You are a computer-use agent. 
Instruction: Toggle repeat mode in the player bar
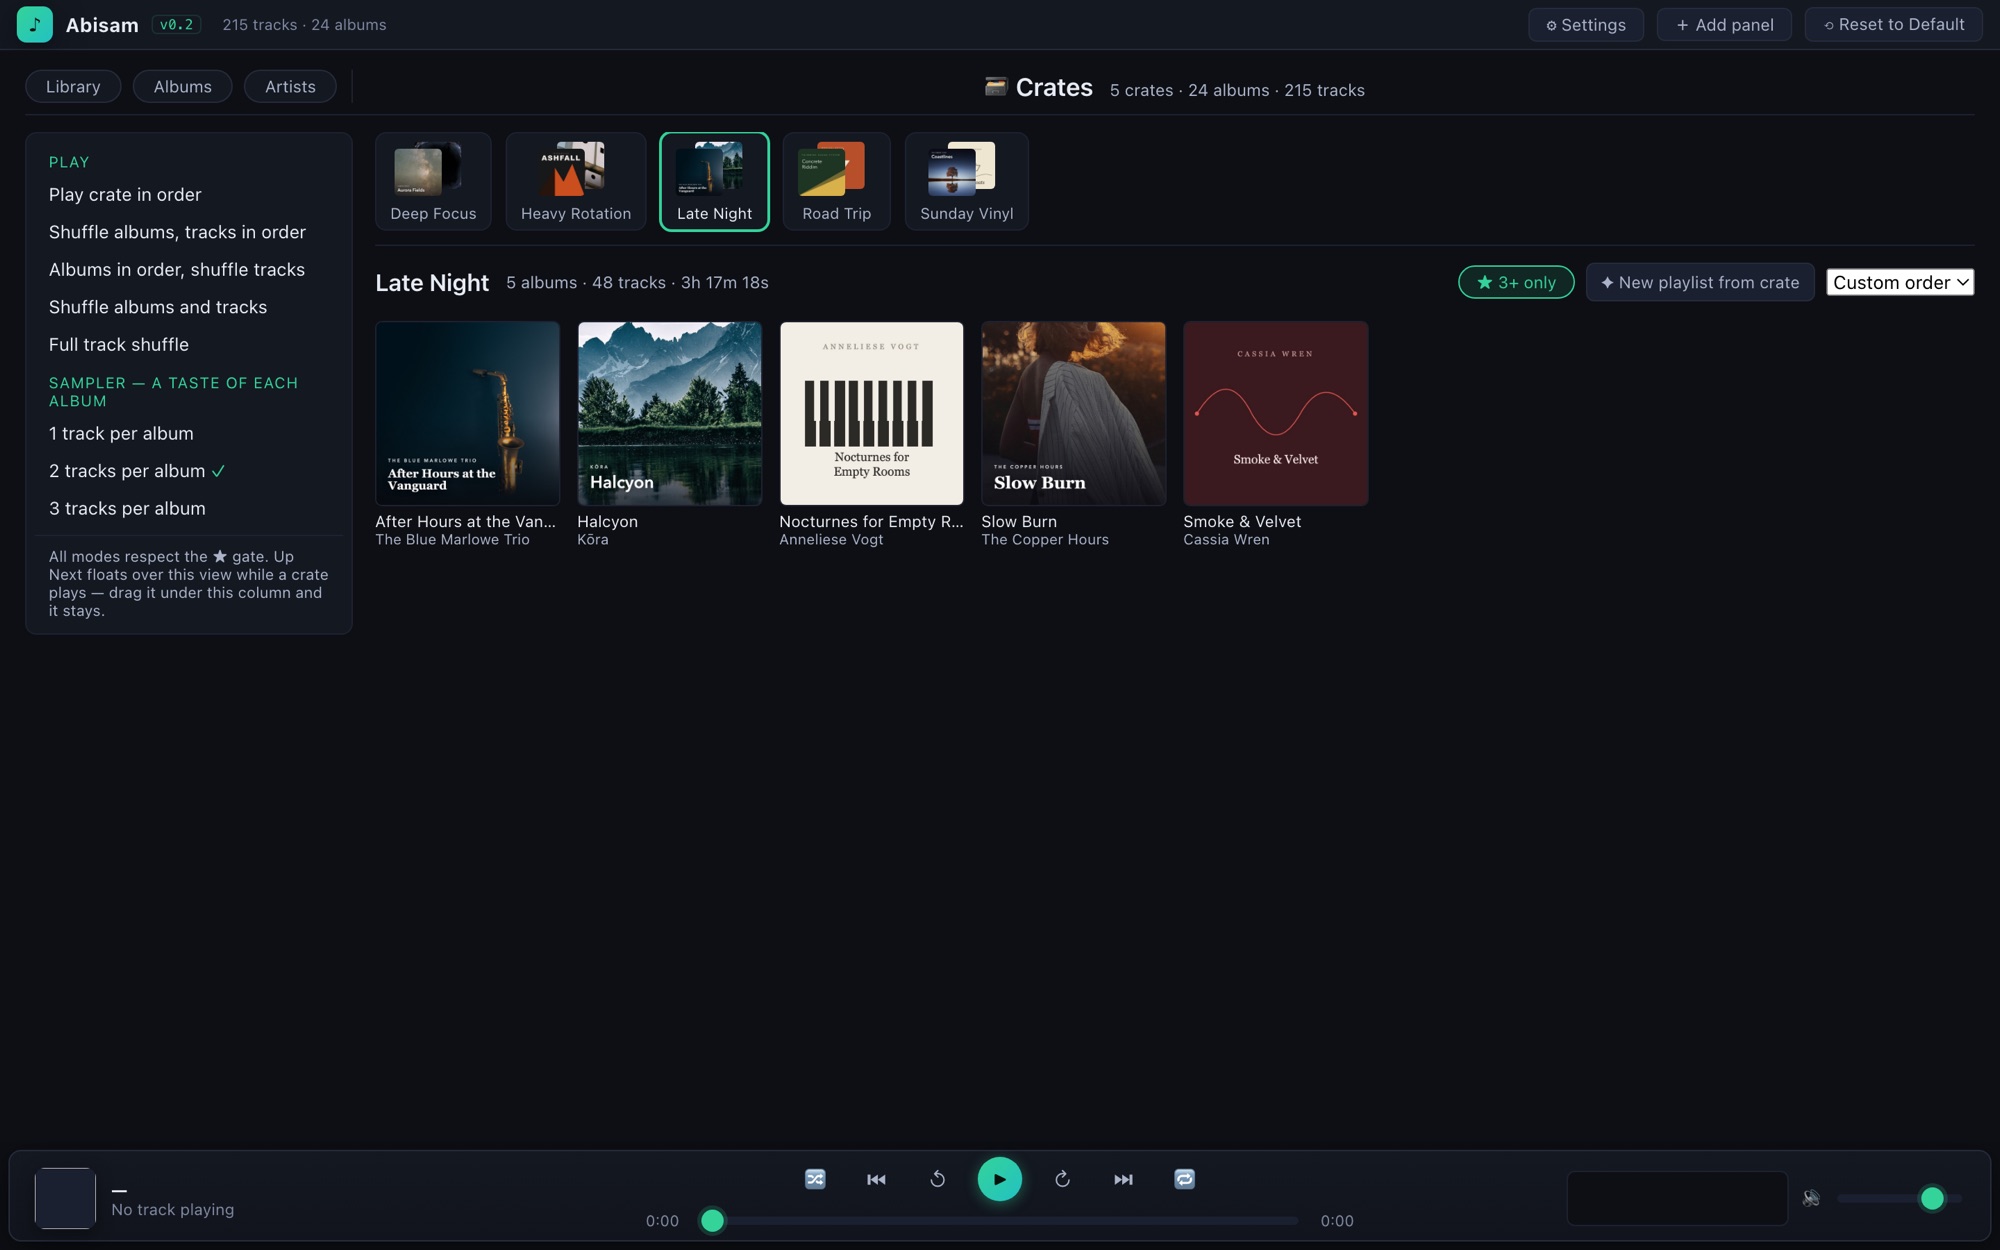tap(1184, 1179)
